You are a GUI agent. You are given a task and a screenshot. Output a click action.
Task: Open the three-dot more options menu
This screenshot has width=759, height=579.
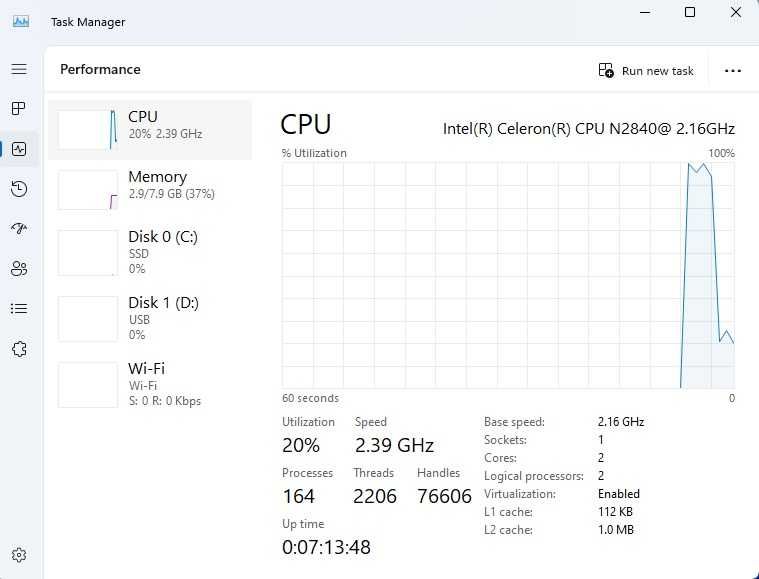[x=732, y=71]
